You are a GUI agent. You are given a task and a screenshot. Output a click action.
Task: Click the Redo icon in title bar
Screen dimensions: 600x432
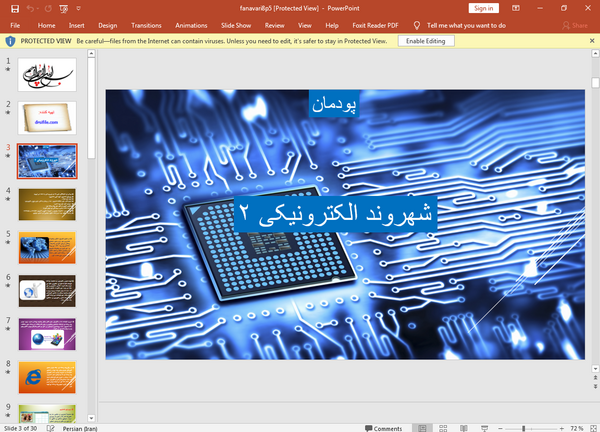[48, 8]
